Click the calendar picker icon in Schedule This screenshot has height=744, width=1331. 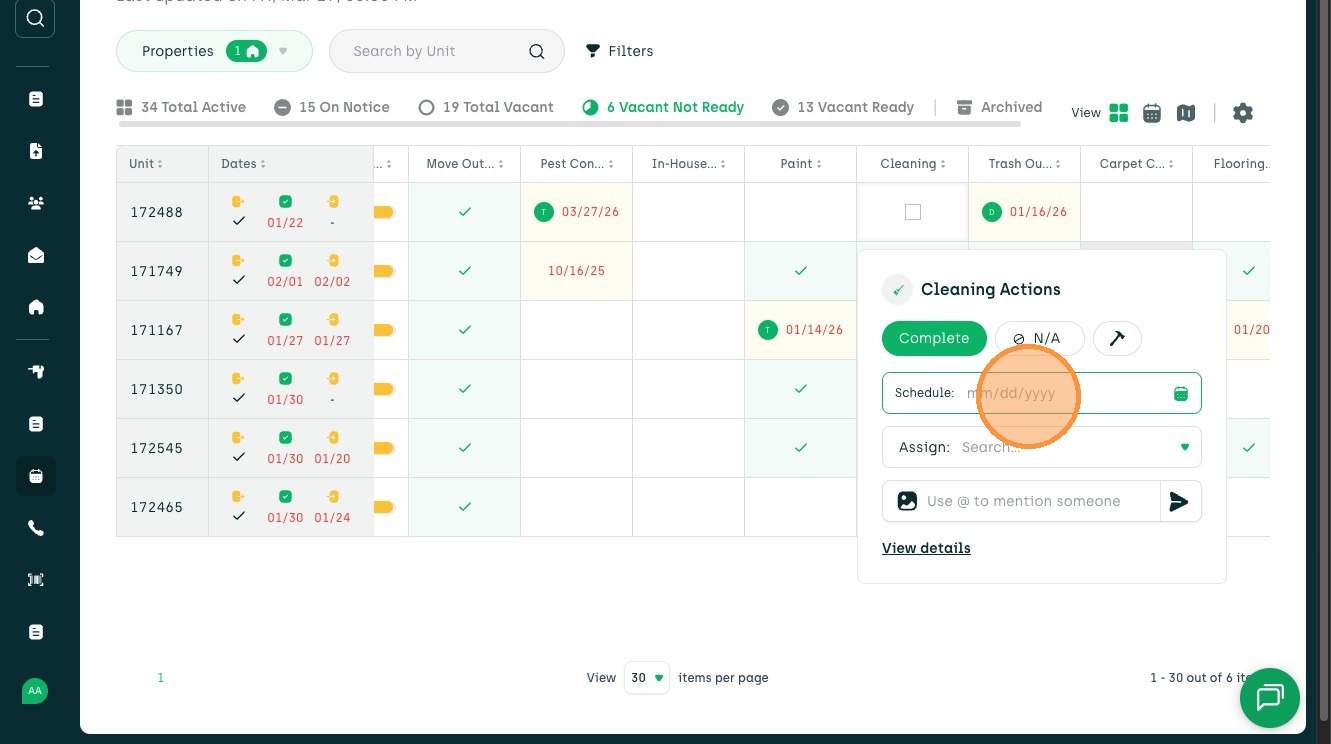coord(1181,393)
